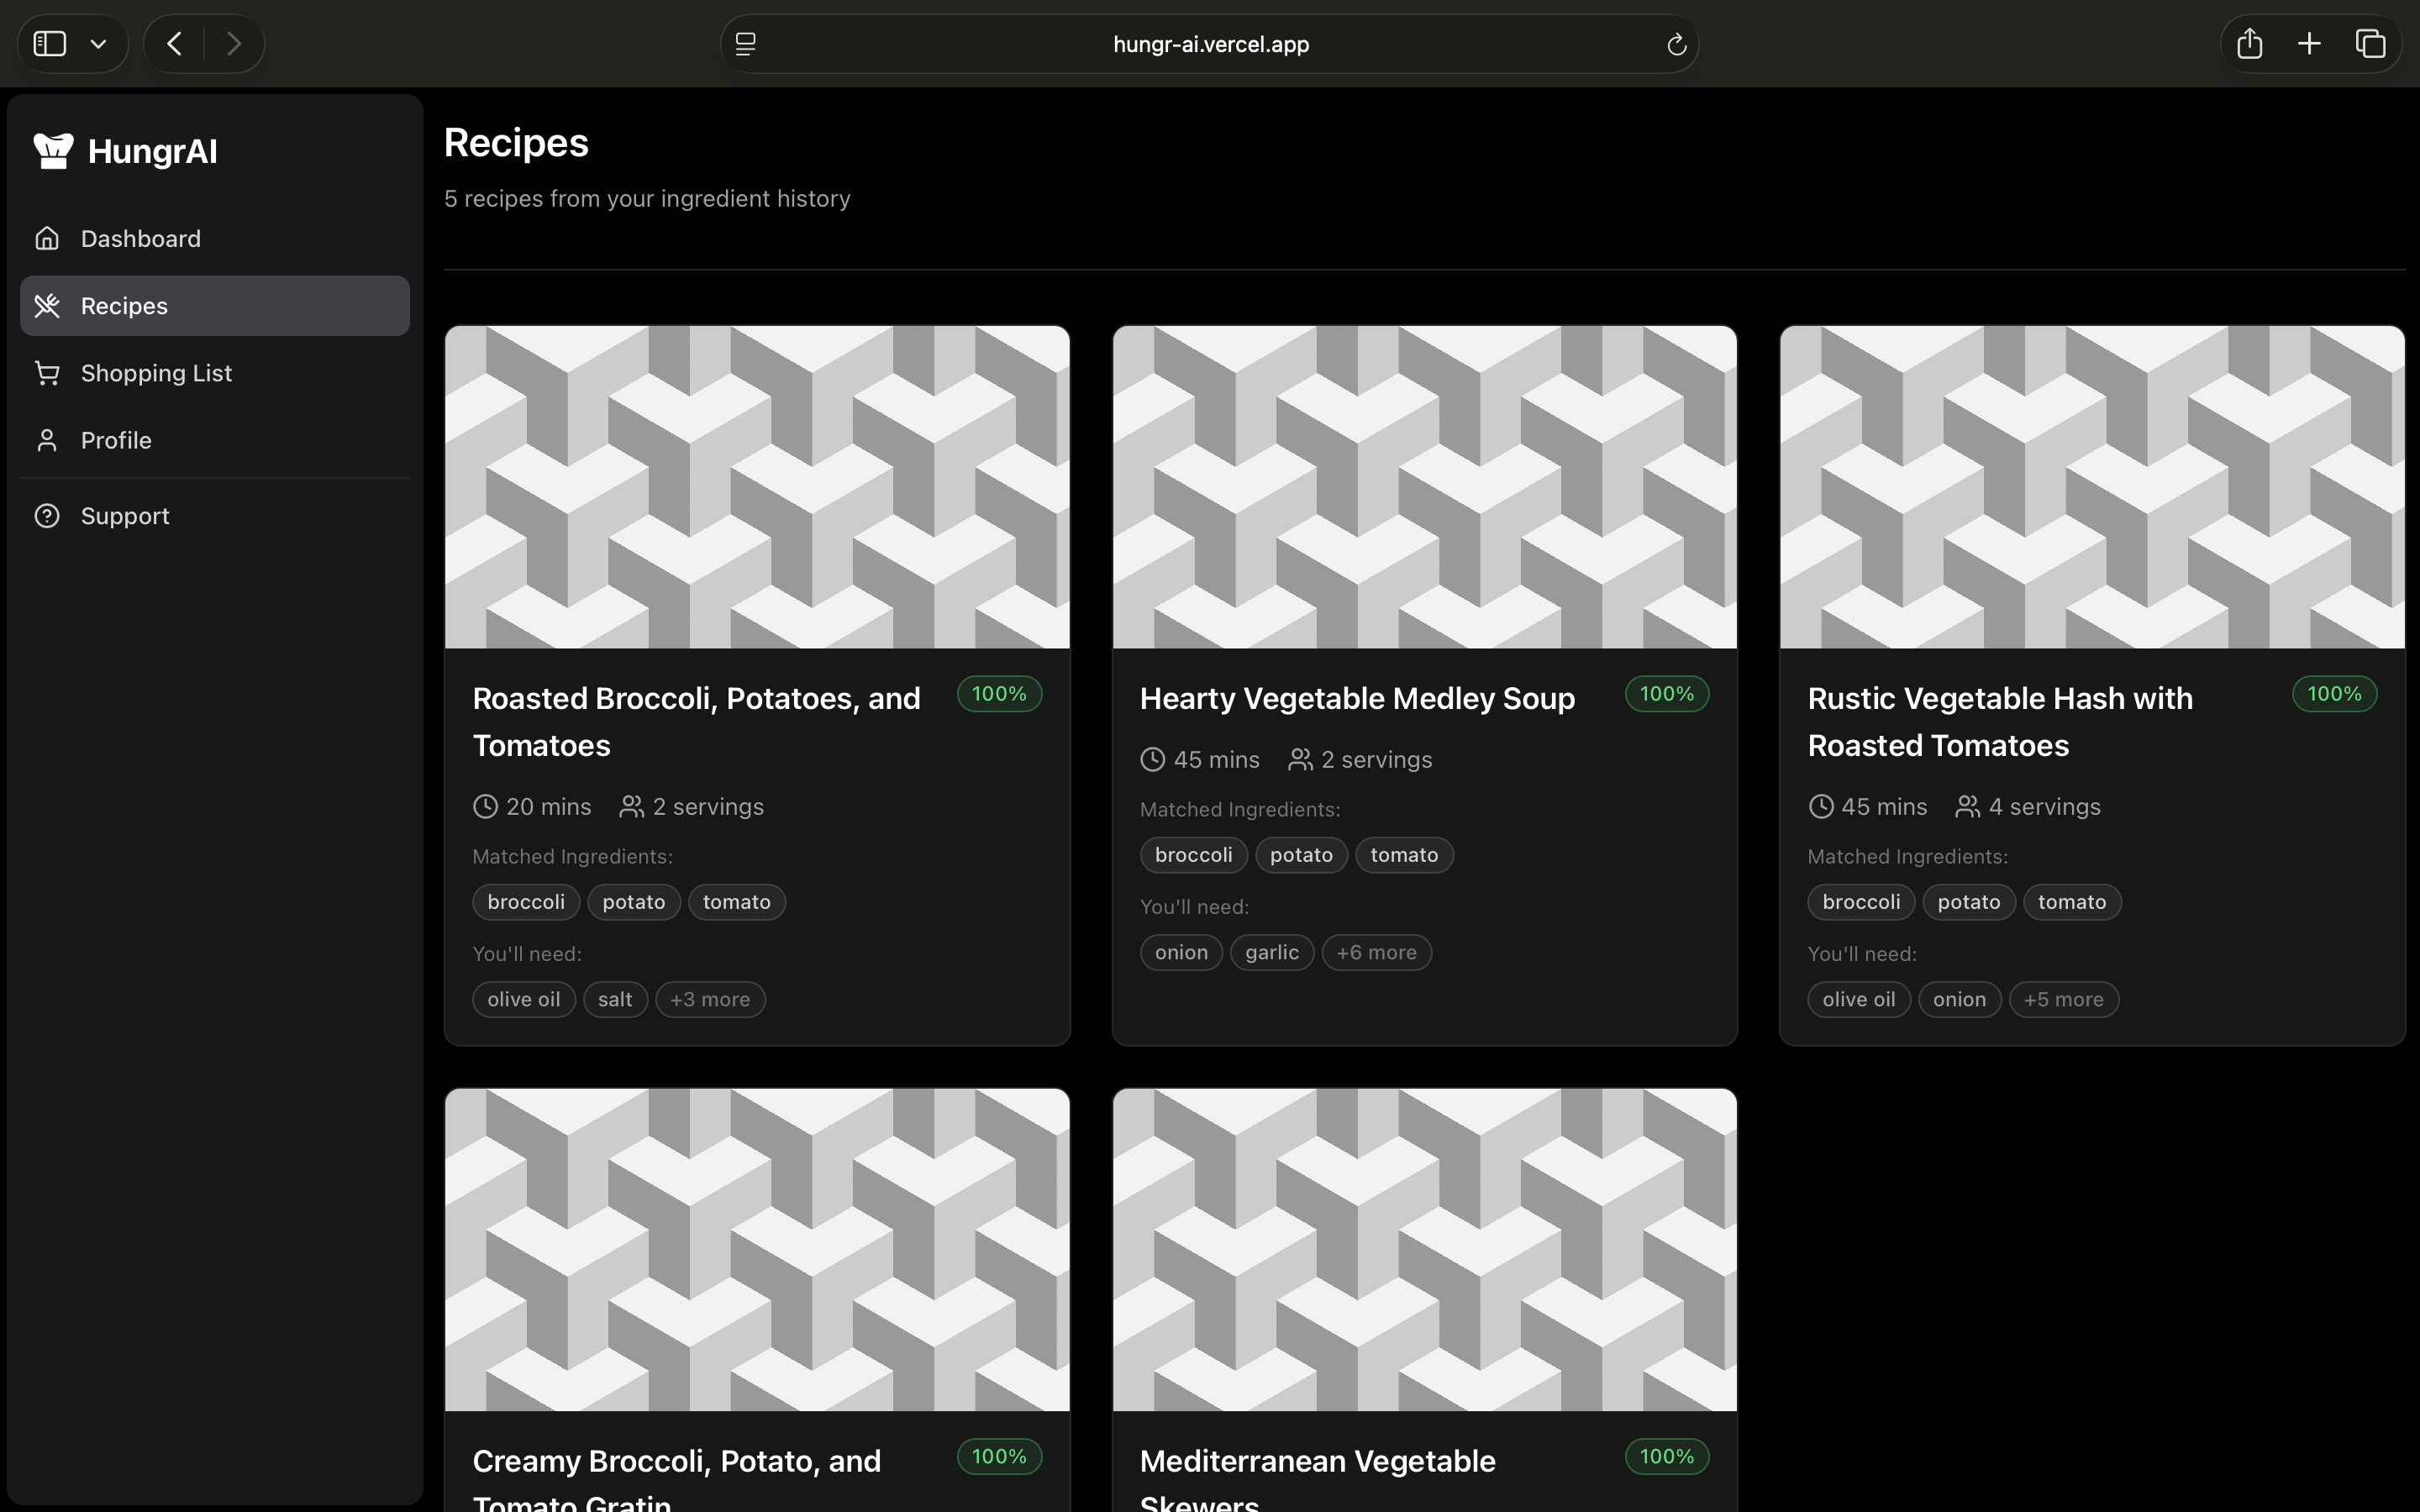Click the hungr-ai.vercel.app address bar
Image resolution: width=2420 pixels, height=1512 pixels.
pyautogui.click(x=1210, y=44)
